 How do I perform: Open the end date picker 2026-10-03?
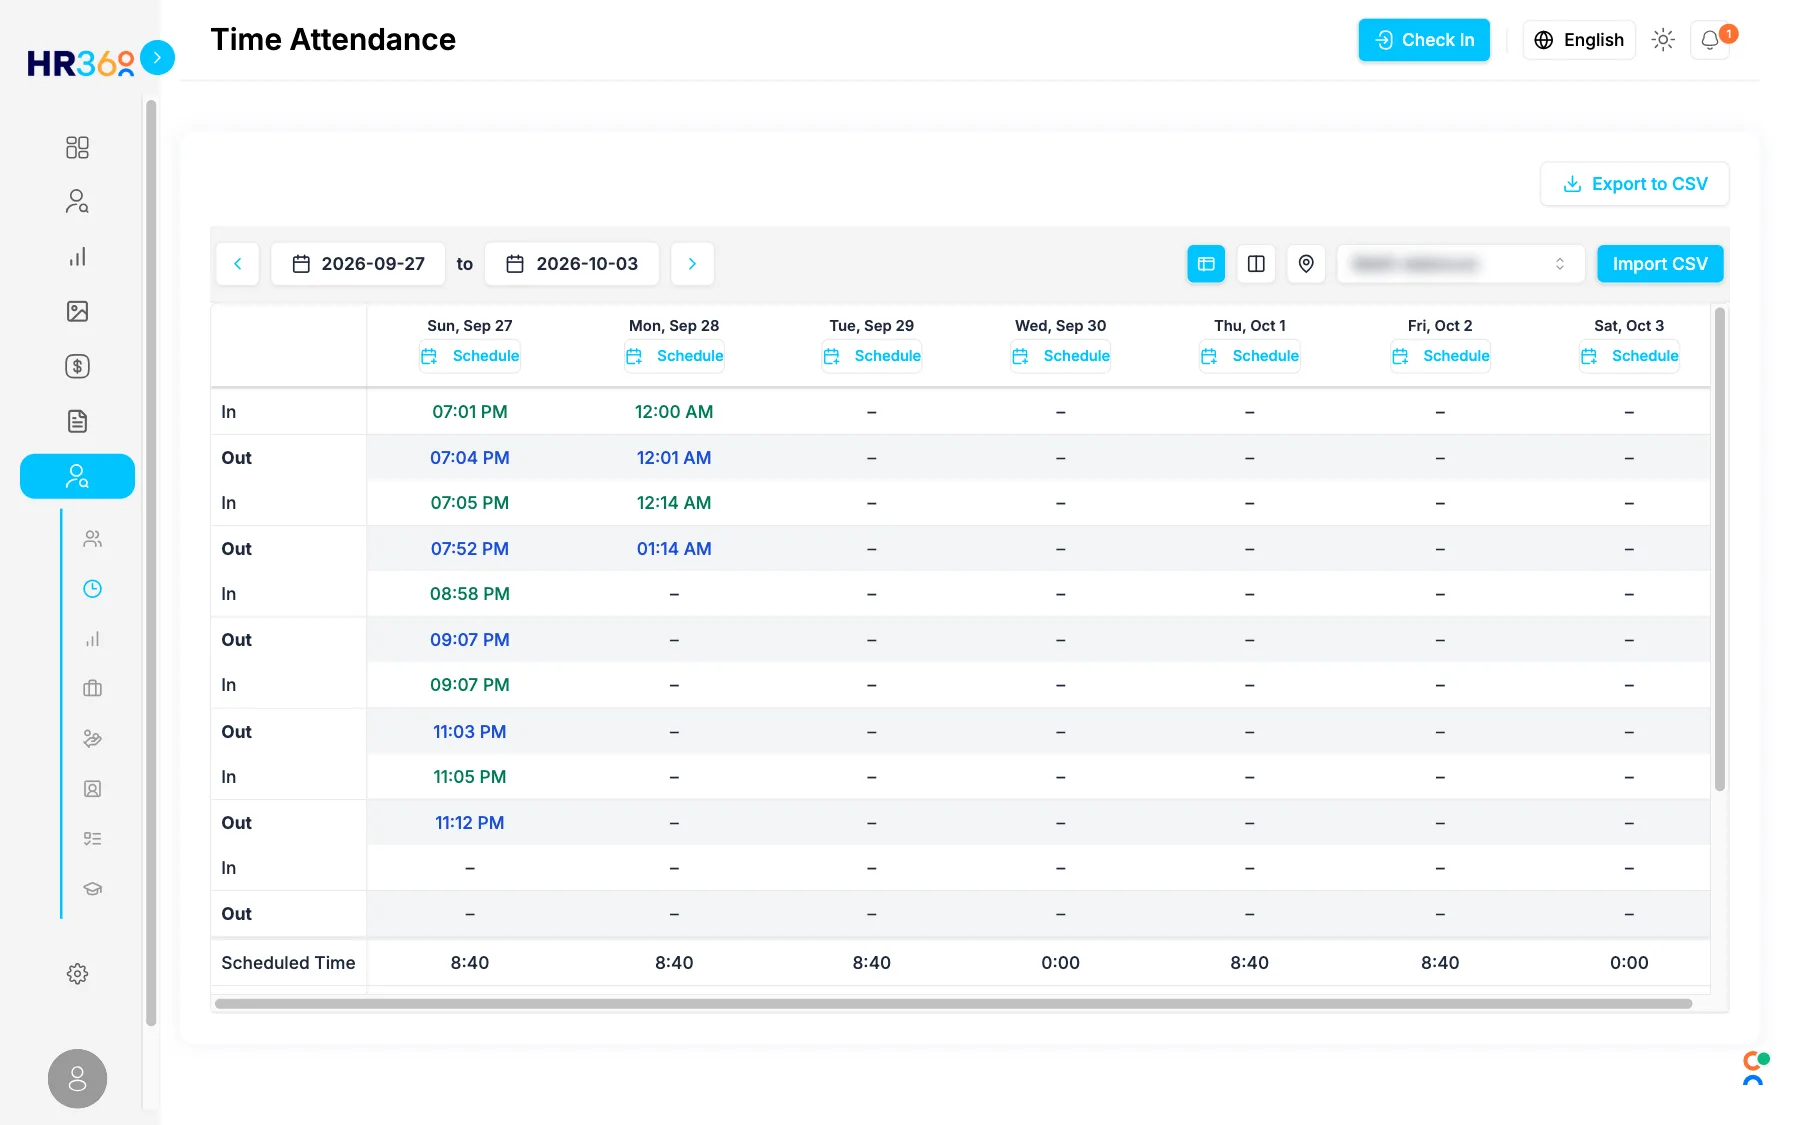pyautogui.click(x=572, y=264)
